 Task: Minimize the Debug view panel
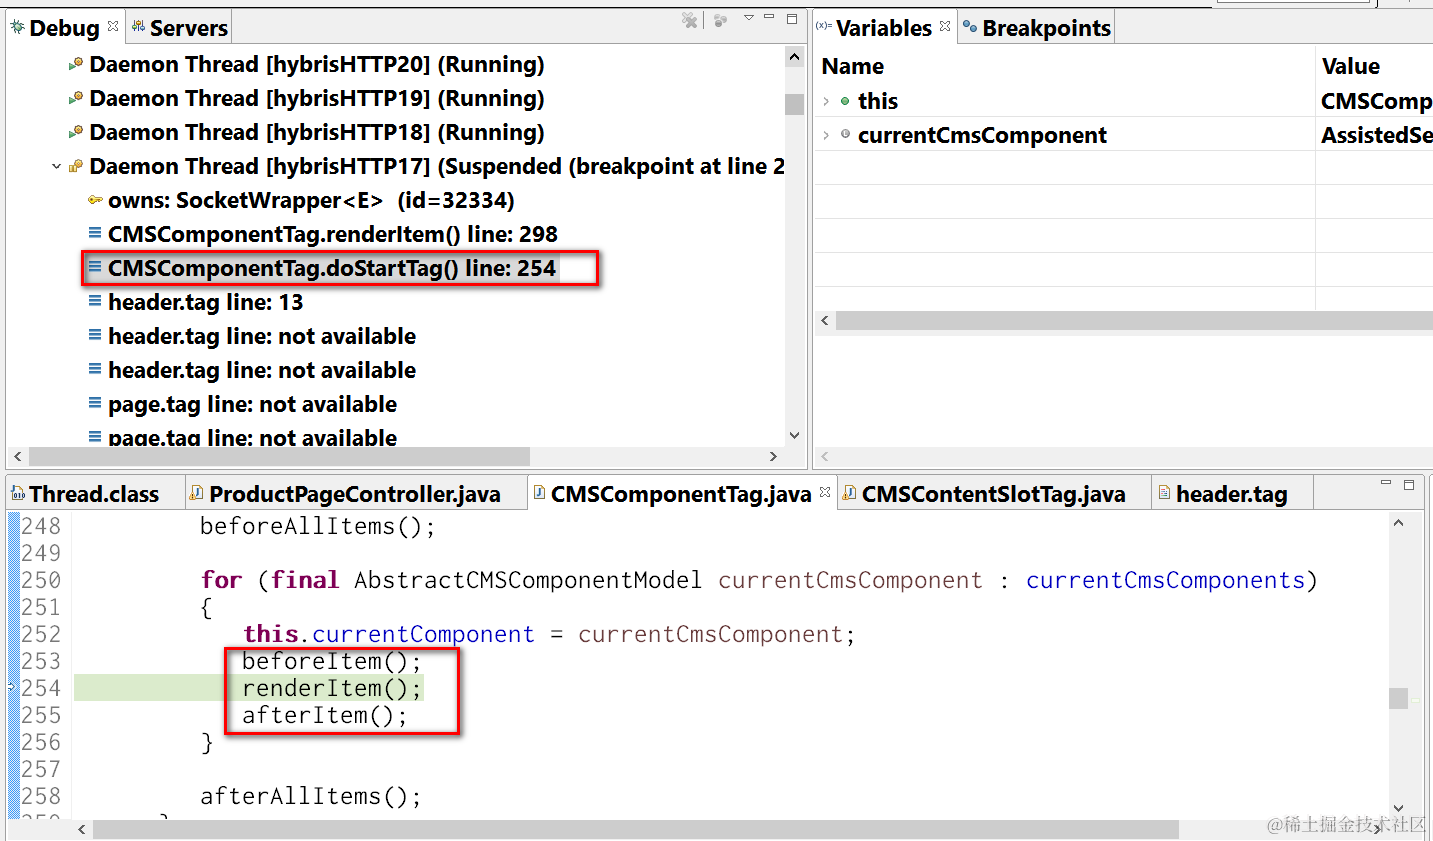(x=769, y=17)
